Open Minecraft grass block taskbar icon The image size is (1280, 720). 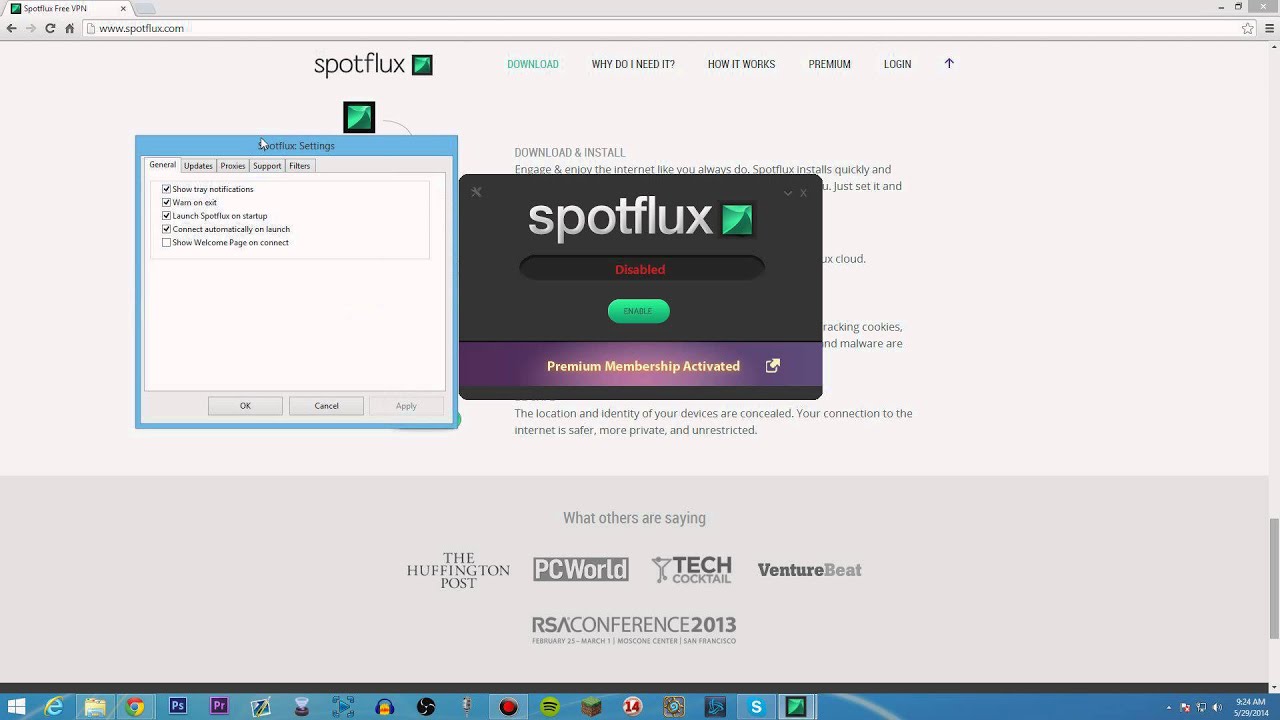click(x=591, y=707)
